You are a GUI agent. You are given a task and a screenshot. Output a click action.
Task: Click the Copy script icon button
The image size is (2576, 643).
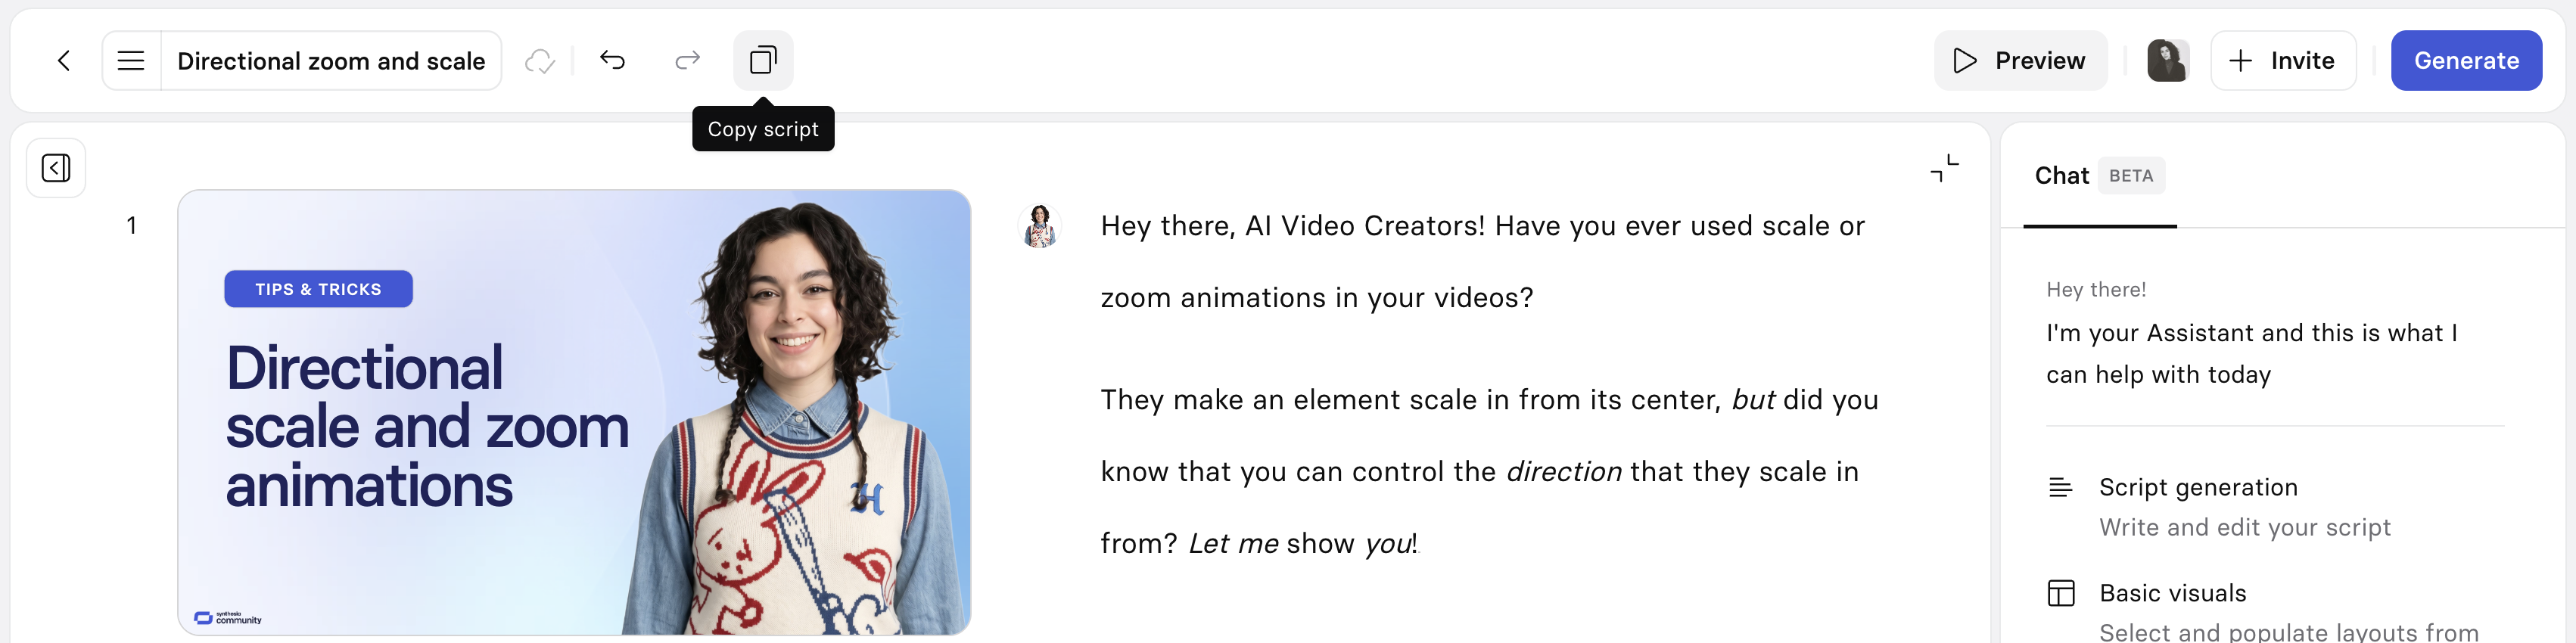click(763, 61)
